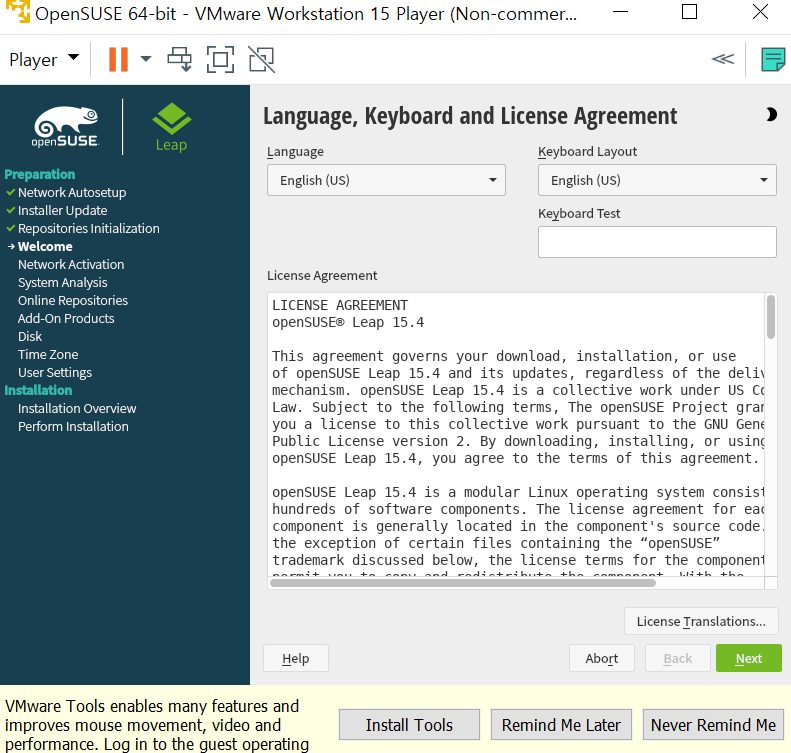Image resolution: width=791 pixels, height=753 pixels.
Task: Focus the Keyboard Test input field
Action: (657, 242)
